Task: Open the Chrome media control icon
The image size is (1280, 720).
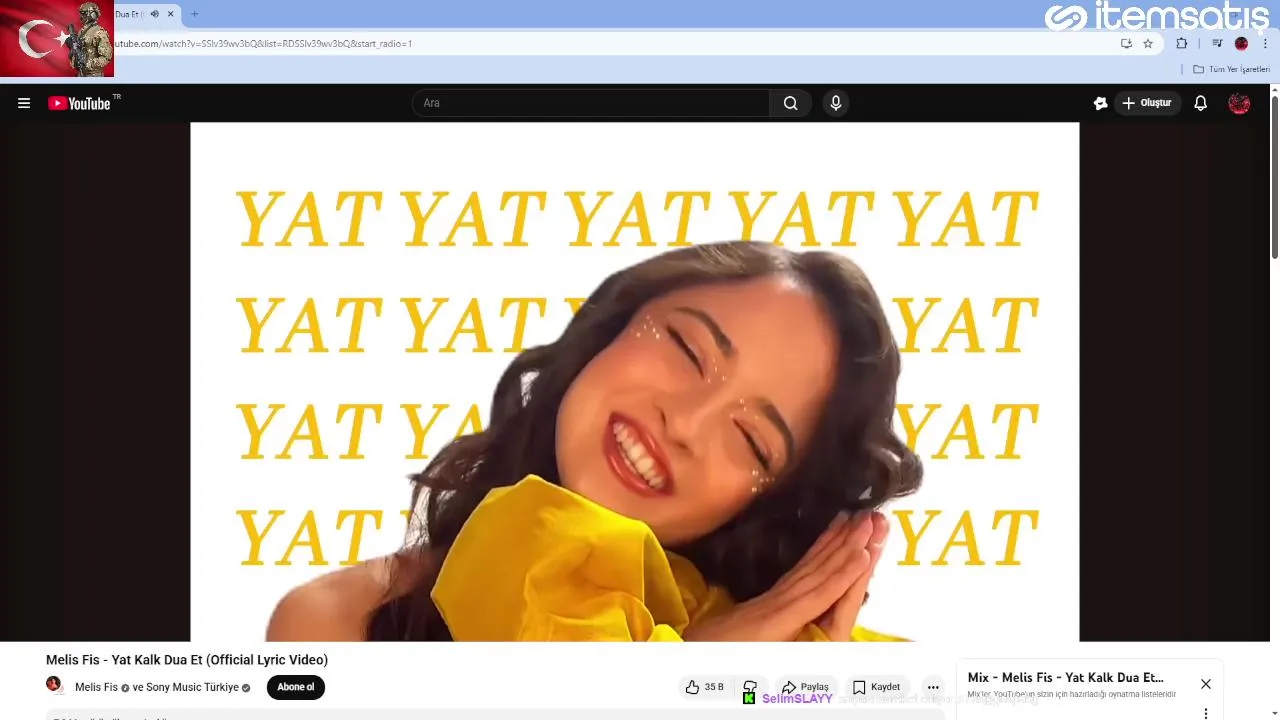Action: (1217, 43)
